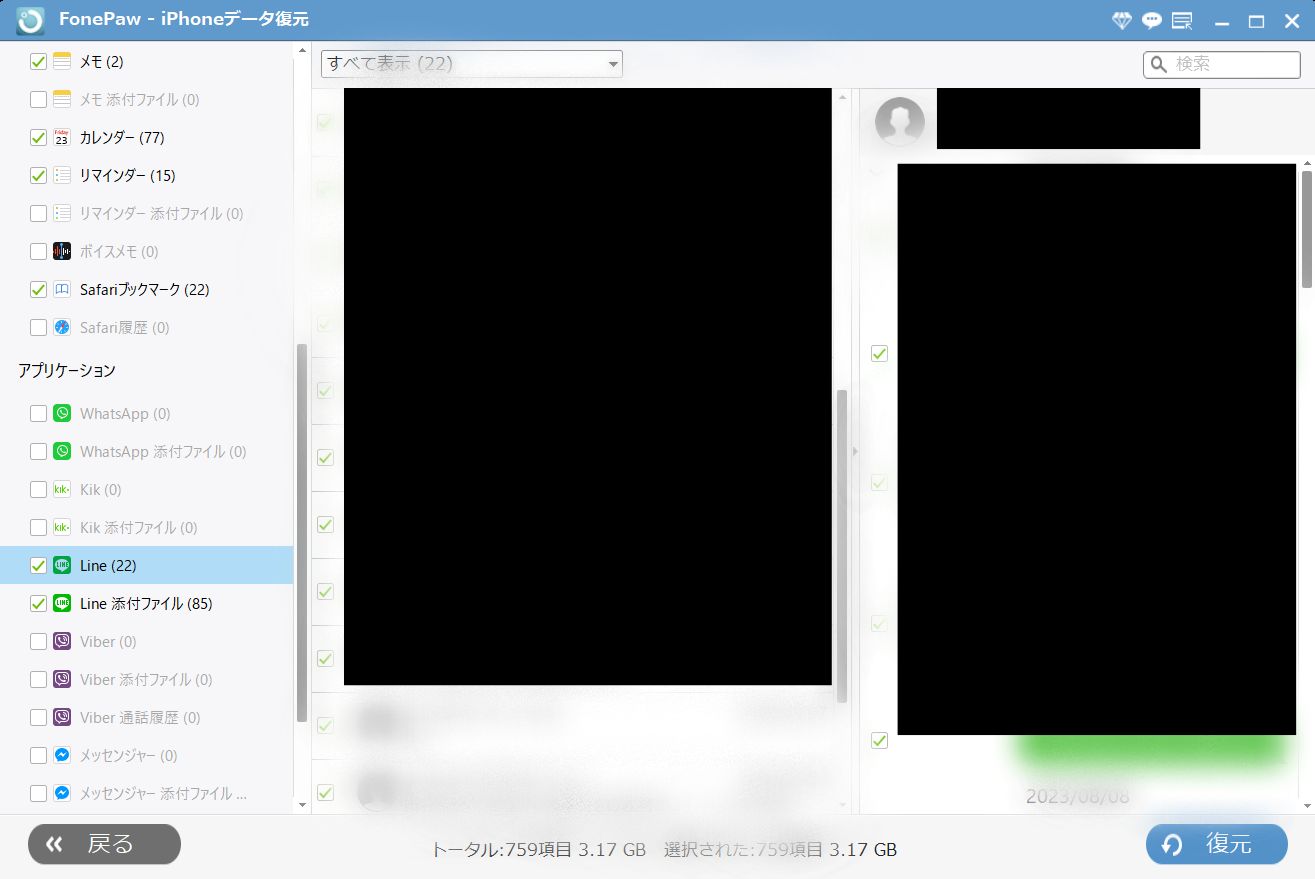Open the chat feedback bubble icon
This screenshot has height=879, width=1315.
(x=1151, y=20)
